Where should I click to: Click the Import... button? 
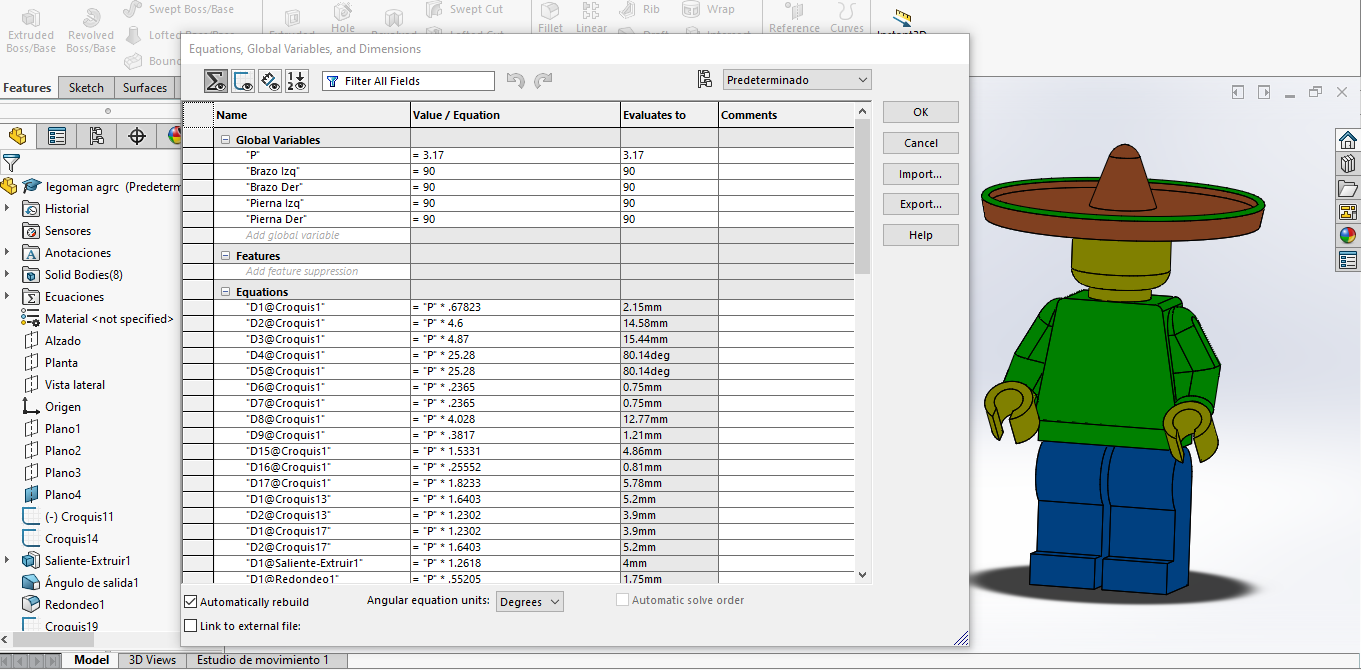click(921, 174)
